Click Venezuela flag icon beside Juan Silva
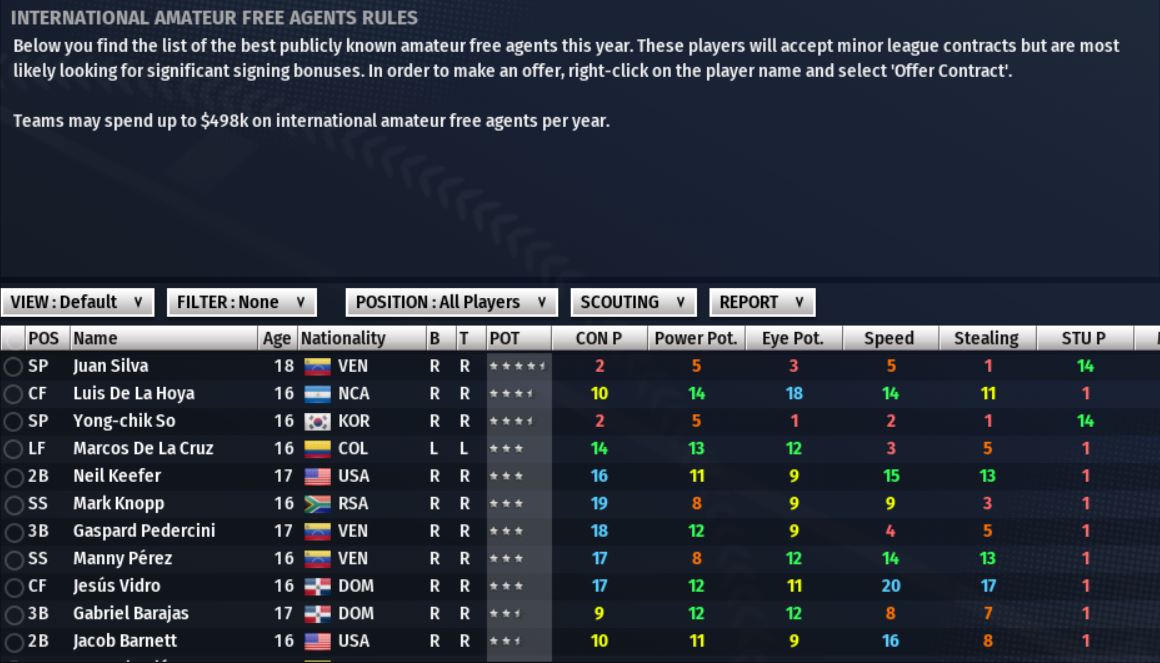 pos(317,366)
